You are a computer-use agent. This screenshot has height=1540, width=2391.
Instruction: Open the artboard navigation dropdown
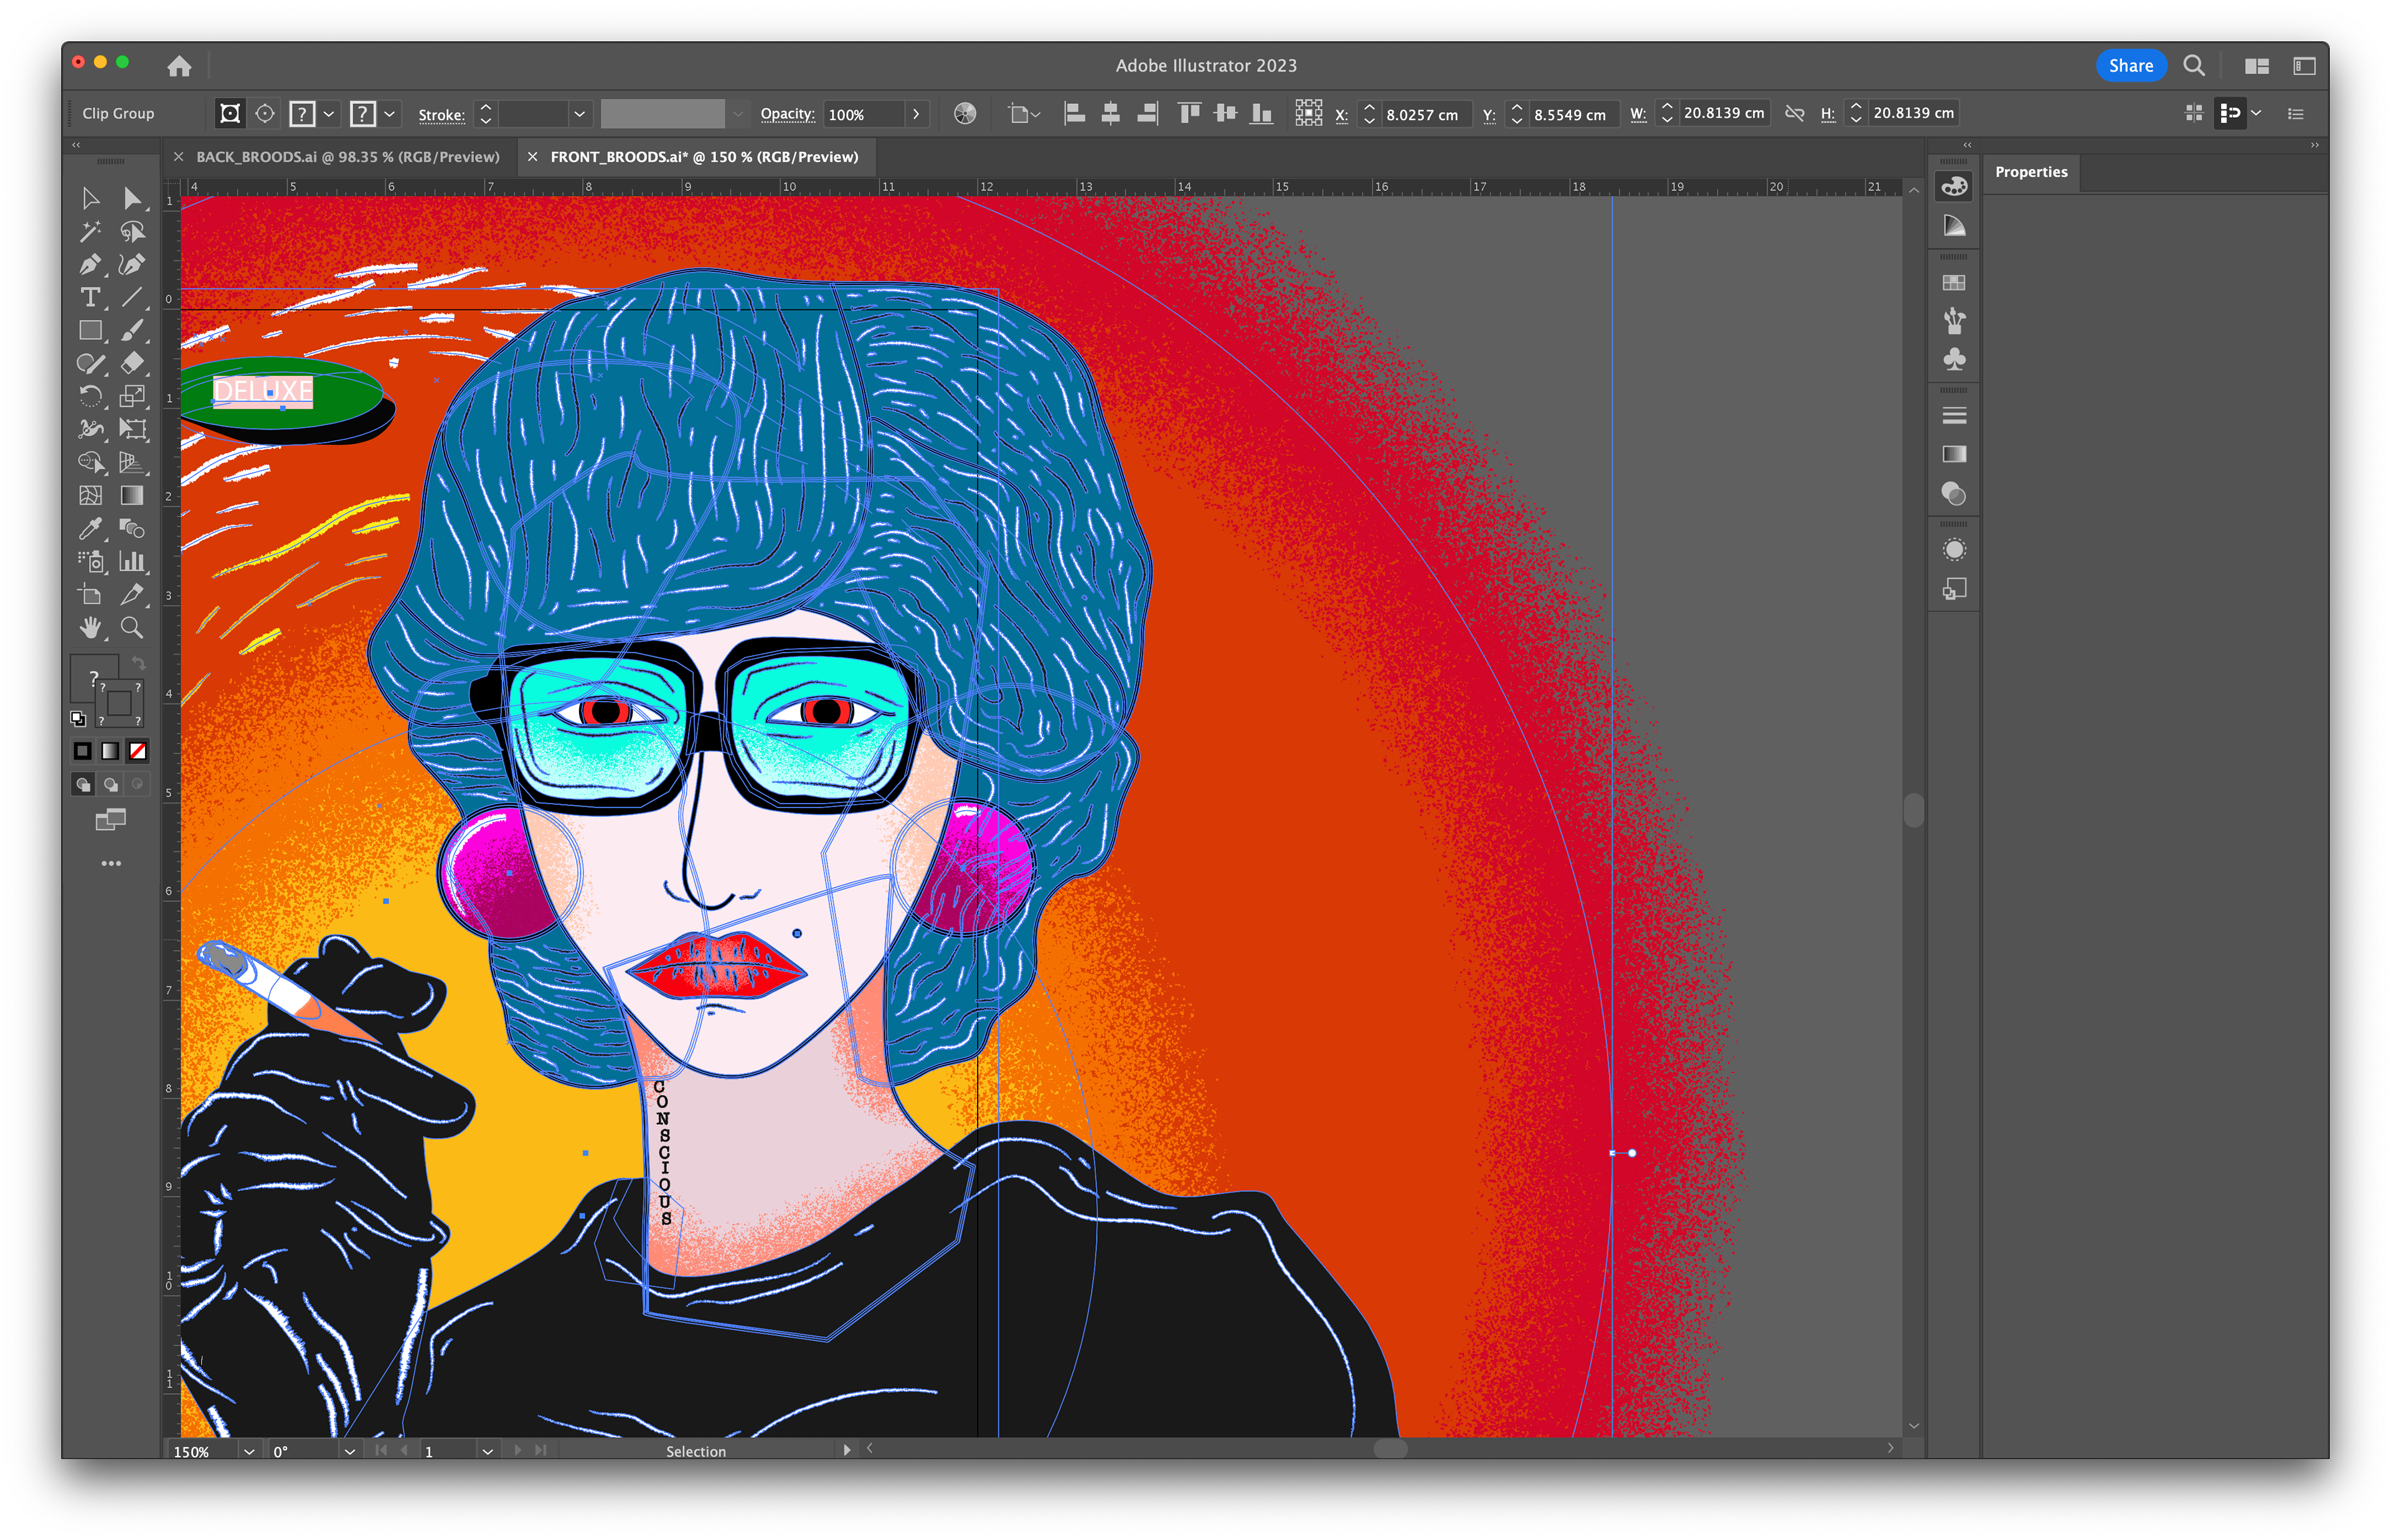point(487,1451)
